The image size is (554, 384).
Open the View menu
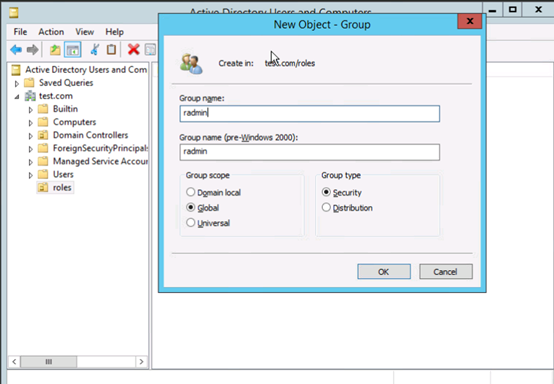(85, 32)
